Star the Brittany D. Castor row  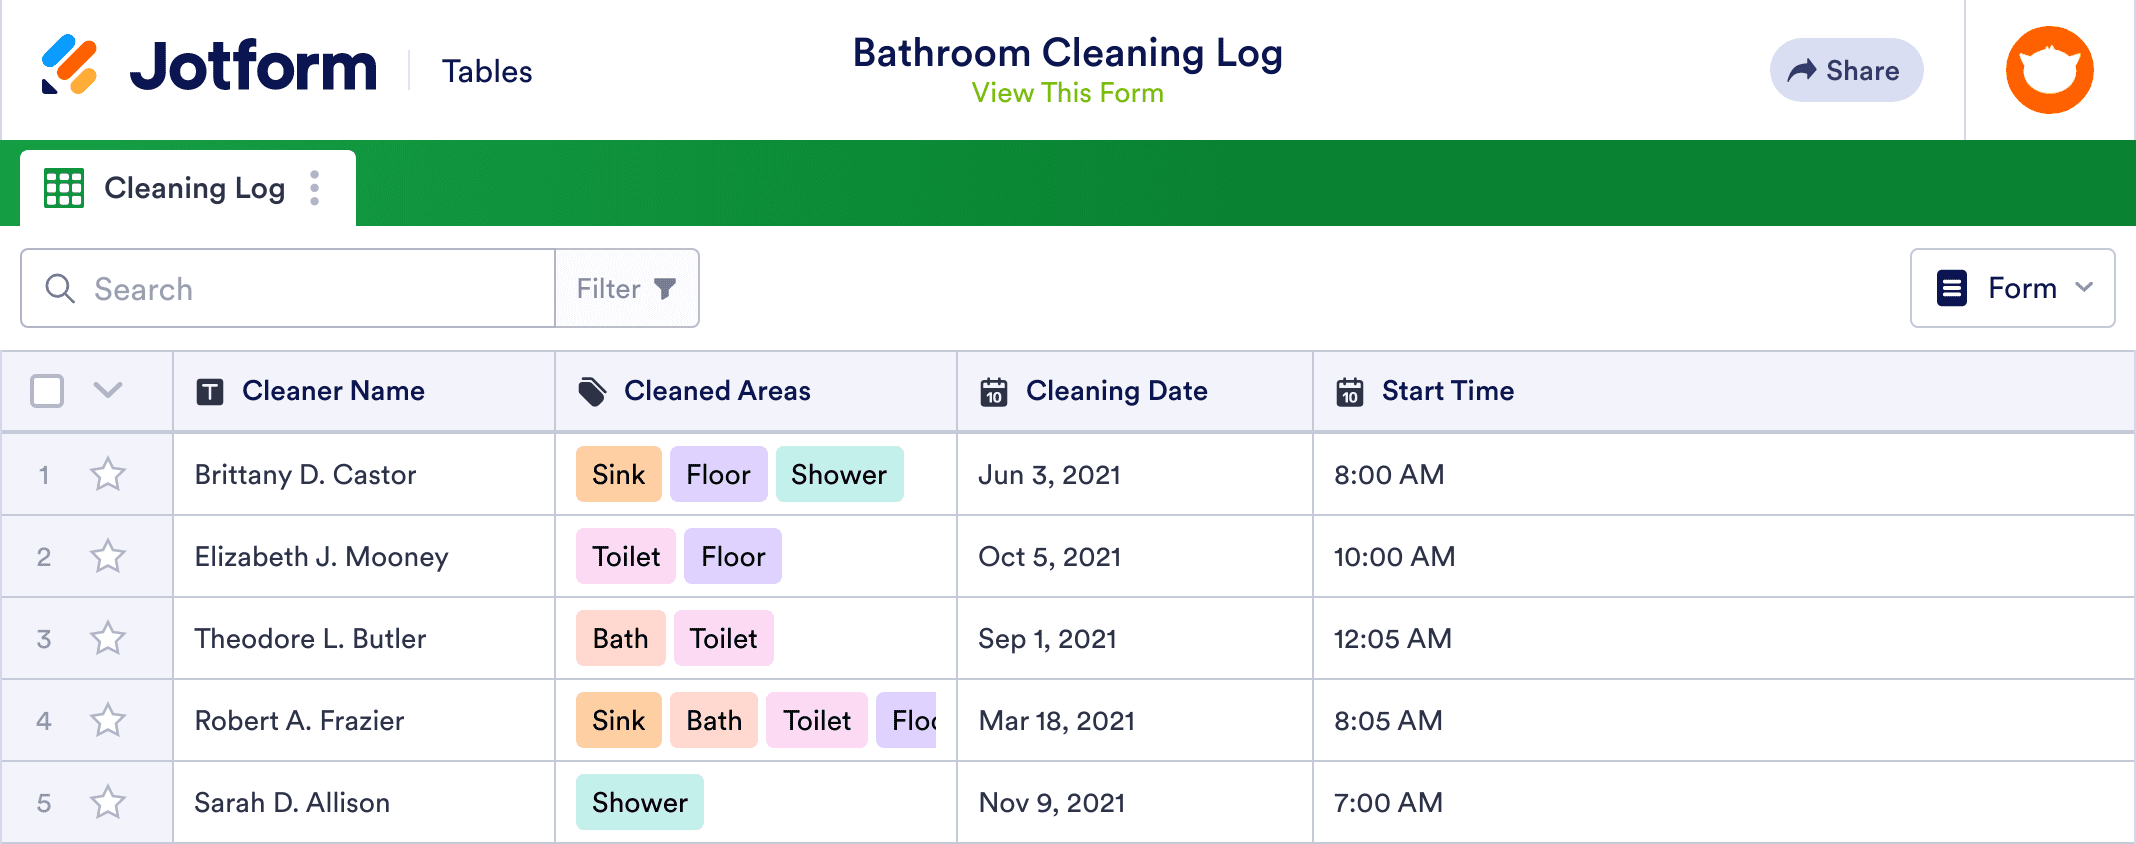pos(108,475)
